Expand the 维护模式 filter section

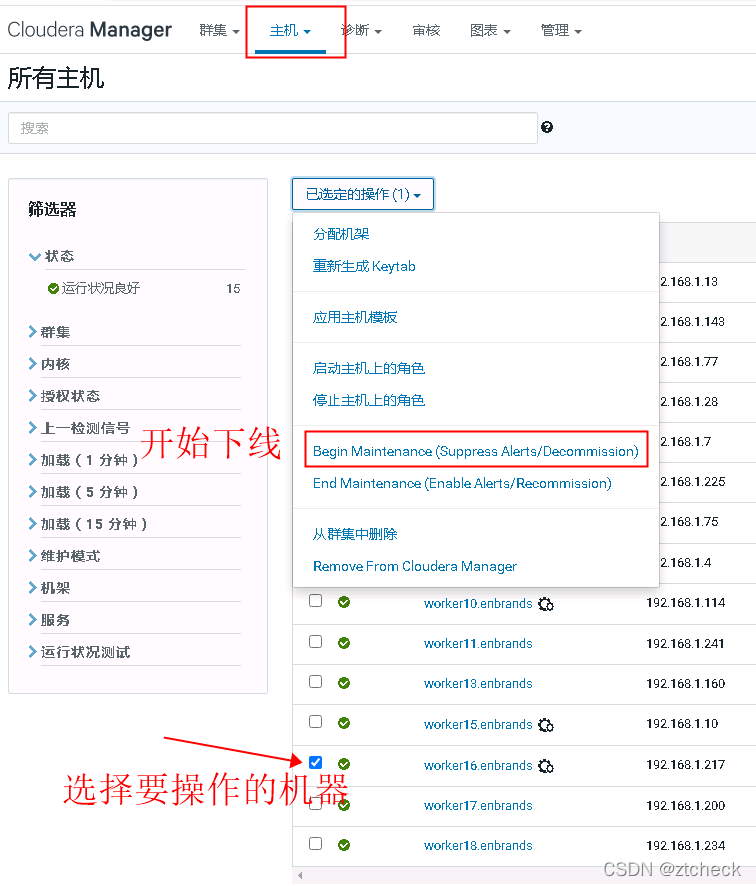[64, 556]
